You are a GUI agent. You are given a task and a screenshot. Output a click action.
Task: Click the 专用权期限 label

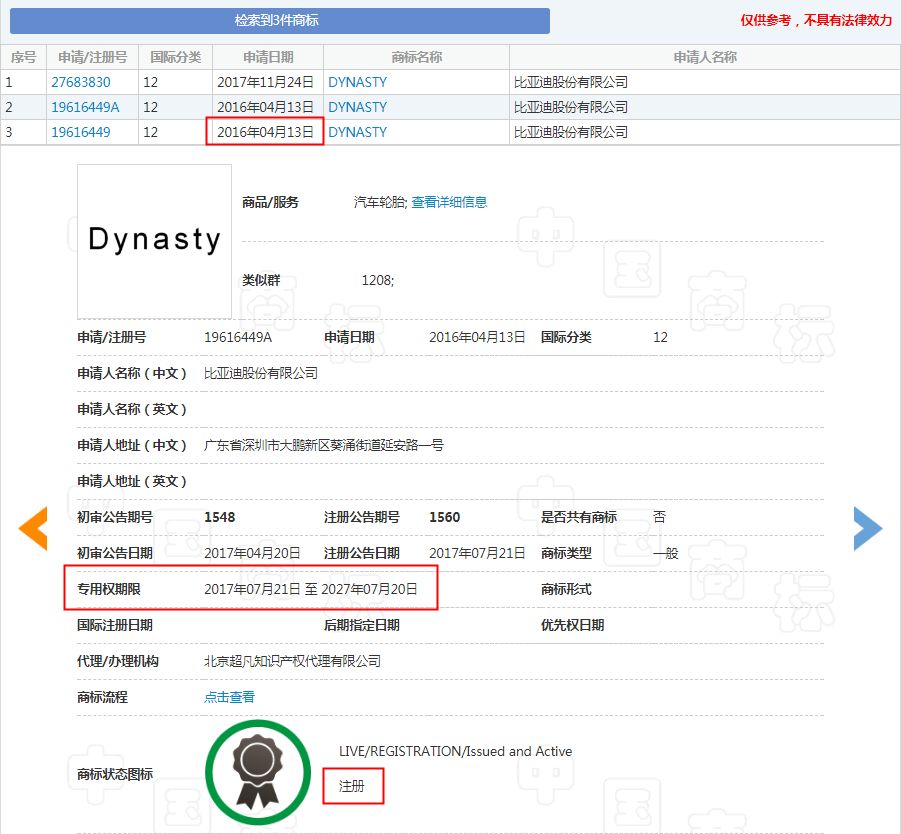click(109, 589)
